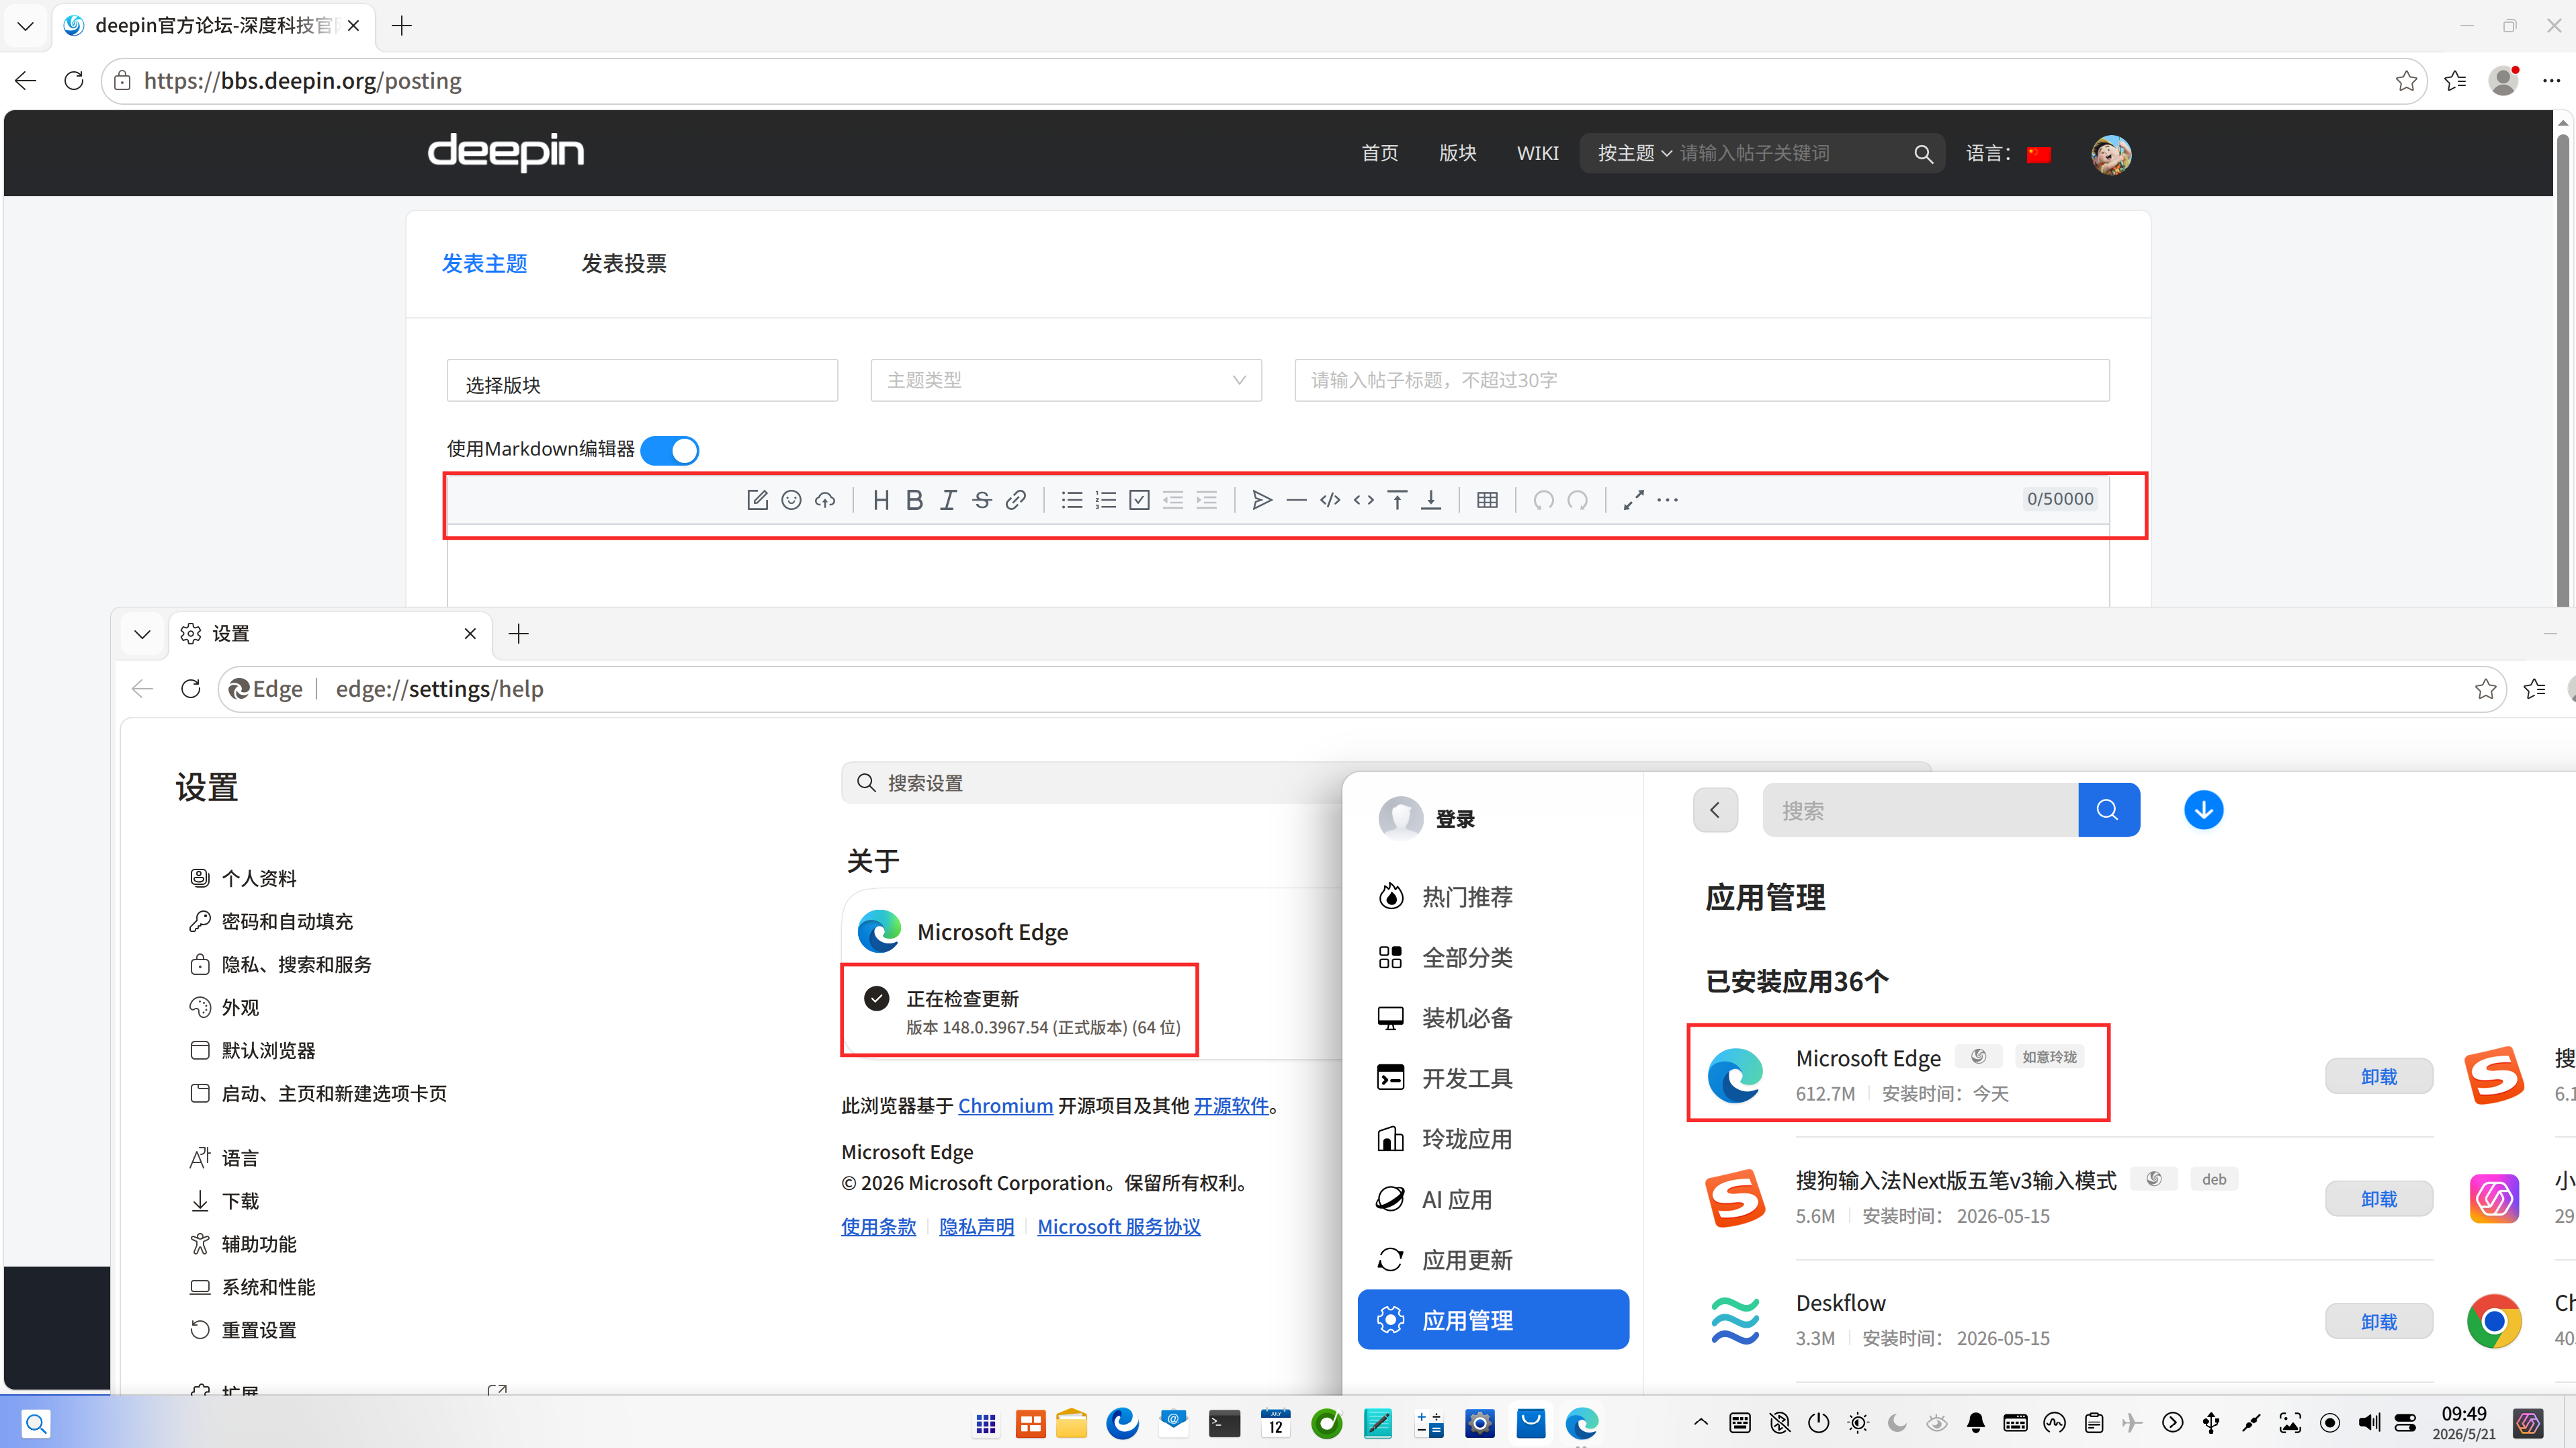The height and width of the screenshot is (1448, 2576).
Task: Click the emoji smiley icon in editor toolbar
Action: tap(791, 500)
